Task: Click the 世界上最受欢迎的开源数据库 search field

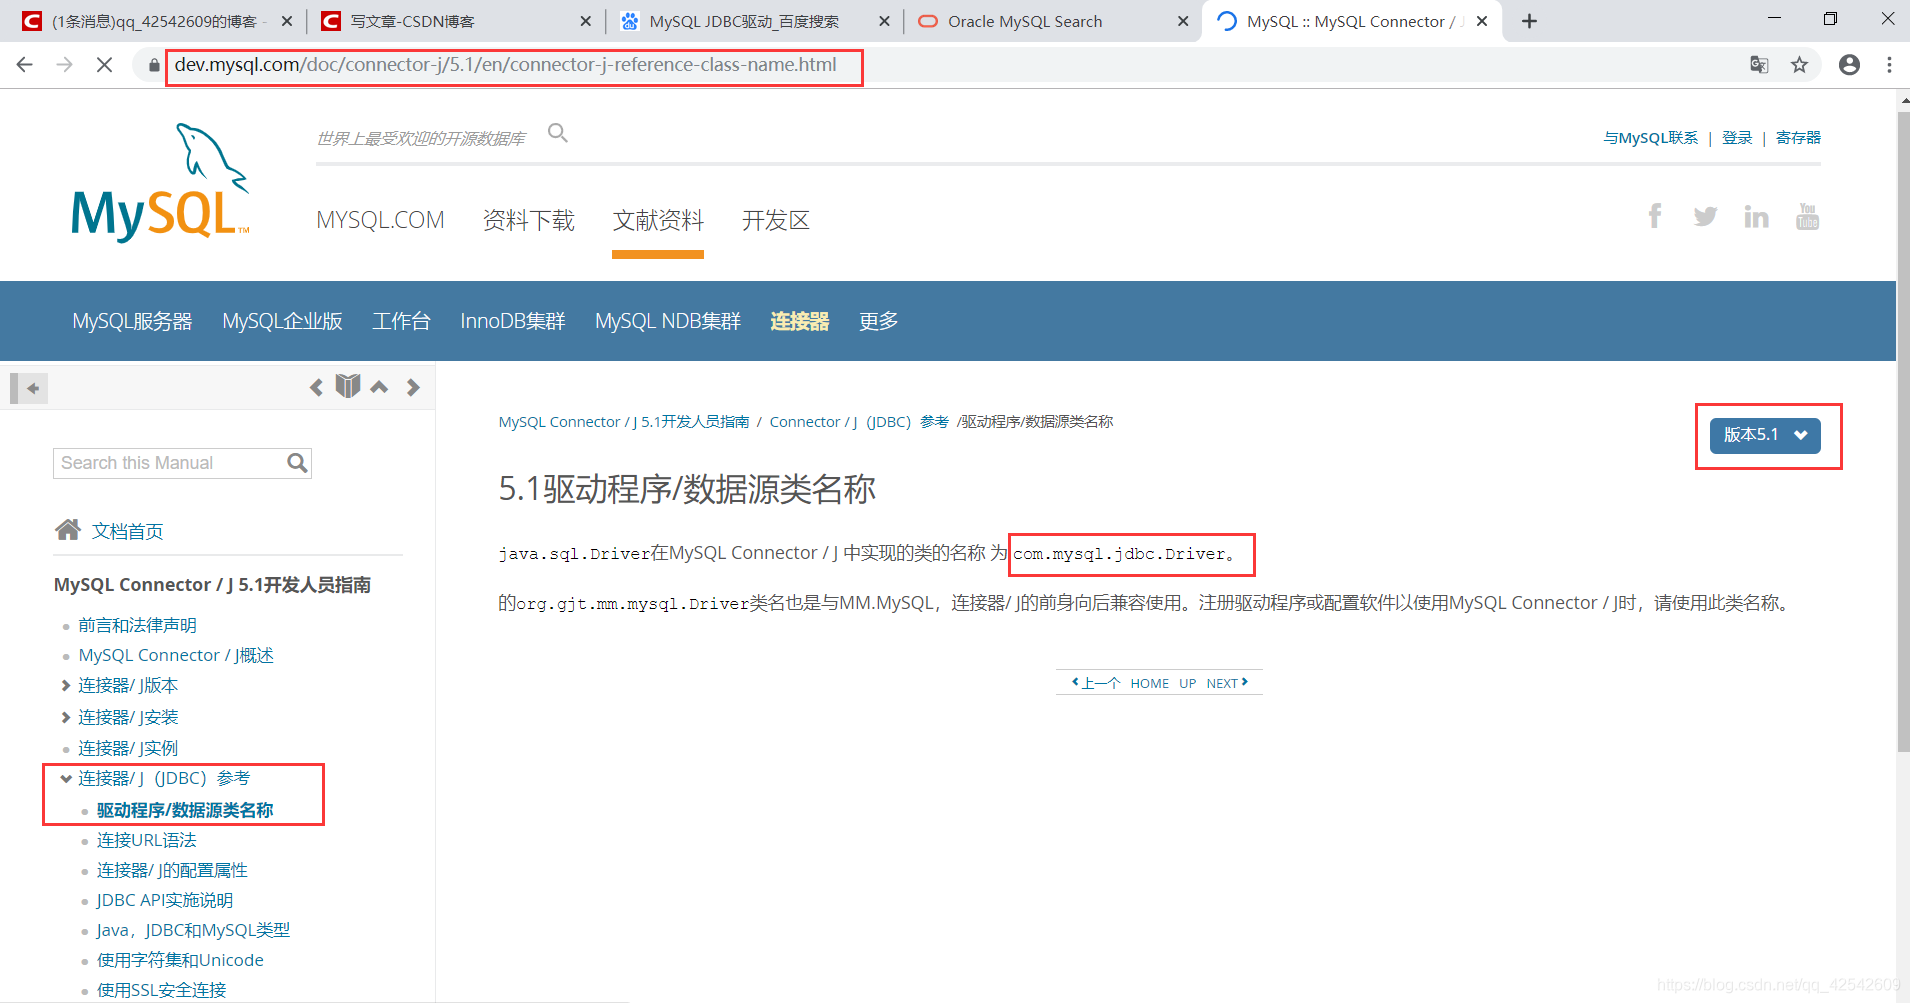Action: [x=421, y=138]
